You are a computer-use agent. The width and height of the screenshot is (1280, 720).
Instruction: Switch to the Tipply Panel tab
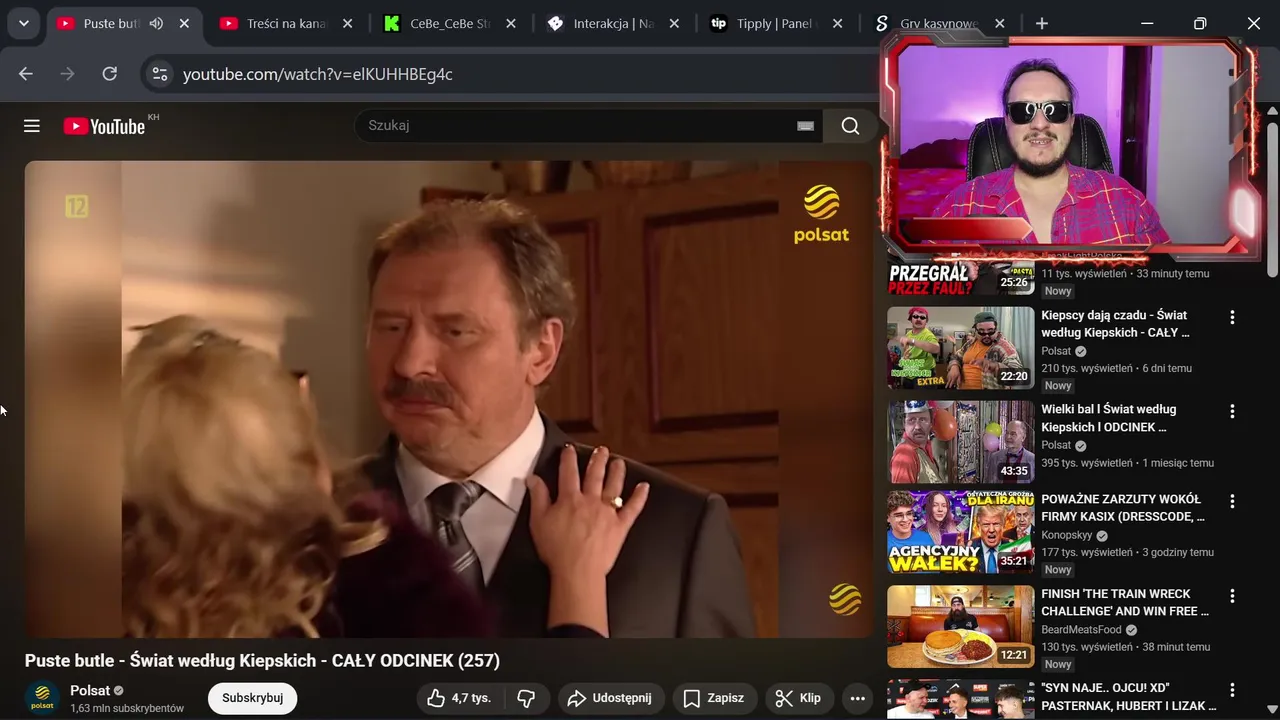pyautogui.click(x=775, y=23)
